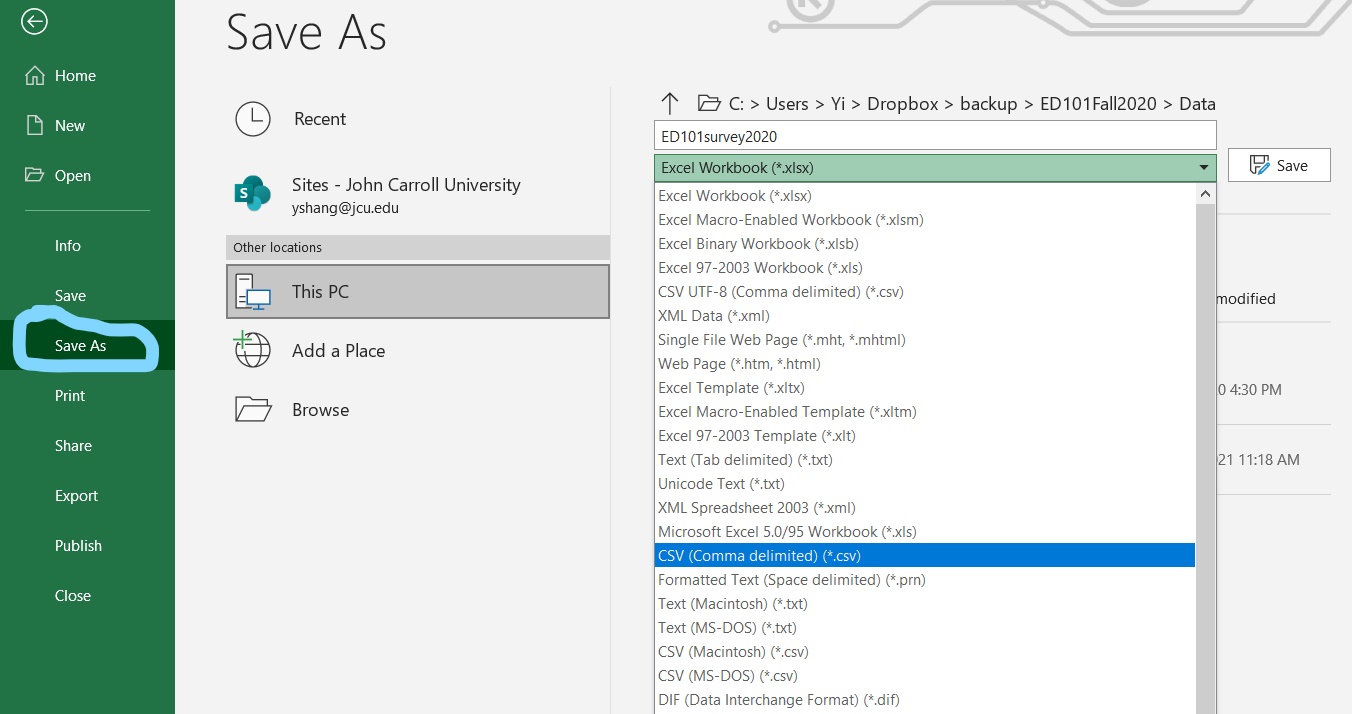This screenshot has height=714, width=1352.
Task: Click the back arrow circle icon
Action: tap(35, 21)
